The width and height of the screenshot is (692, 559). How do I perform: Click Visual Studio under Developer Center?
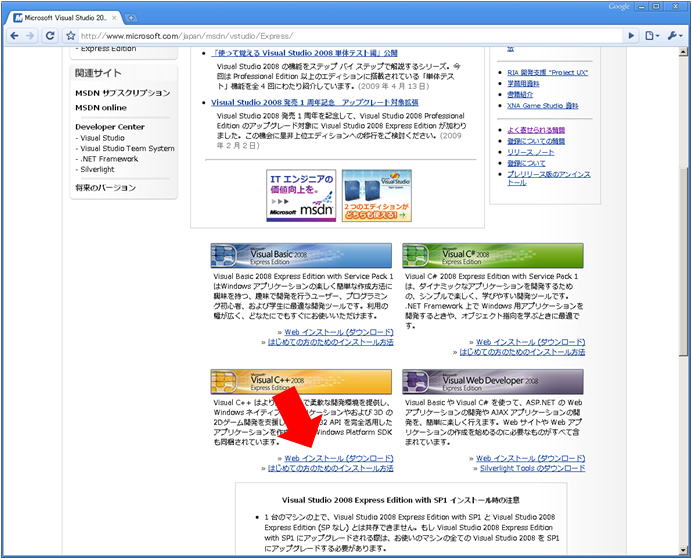(x=102, y=138)
